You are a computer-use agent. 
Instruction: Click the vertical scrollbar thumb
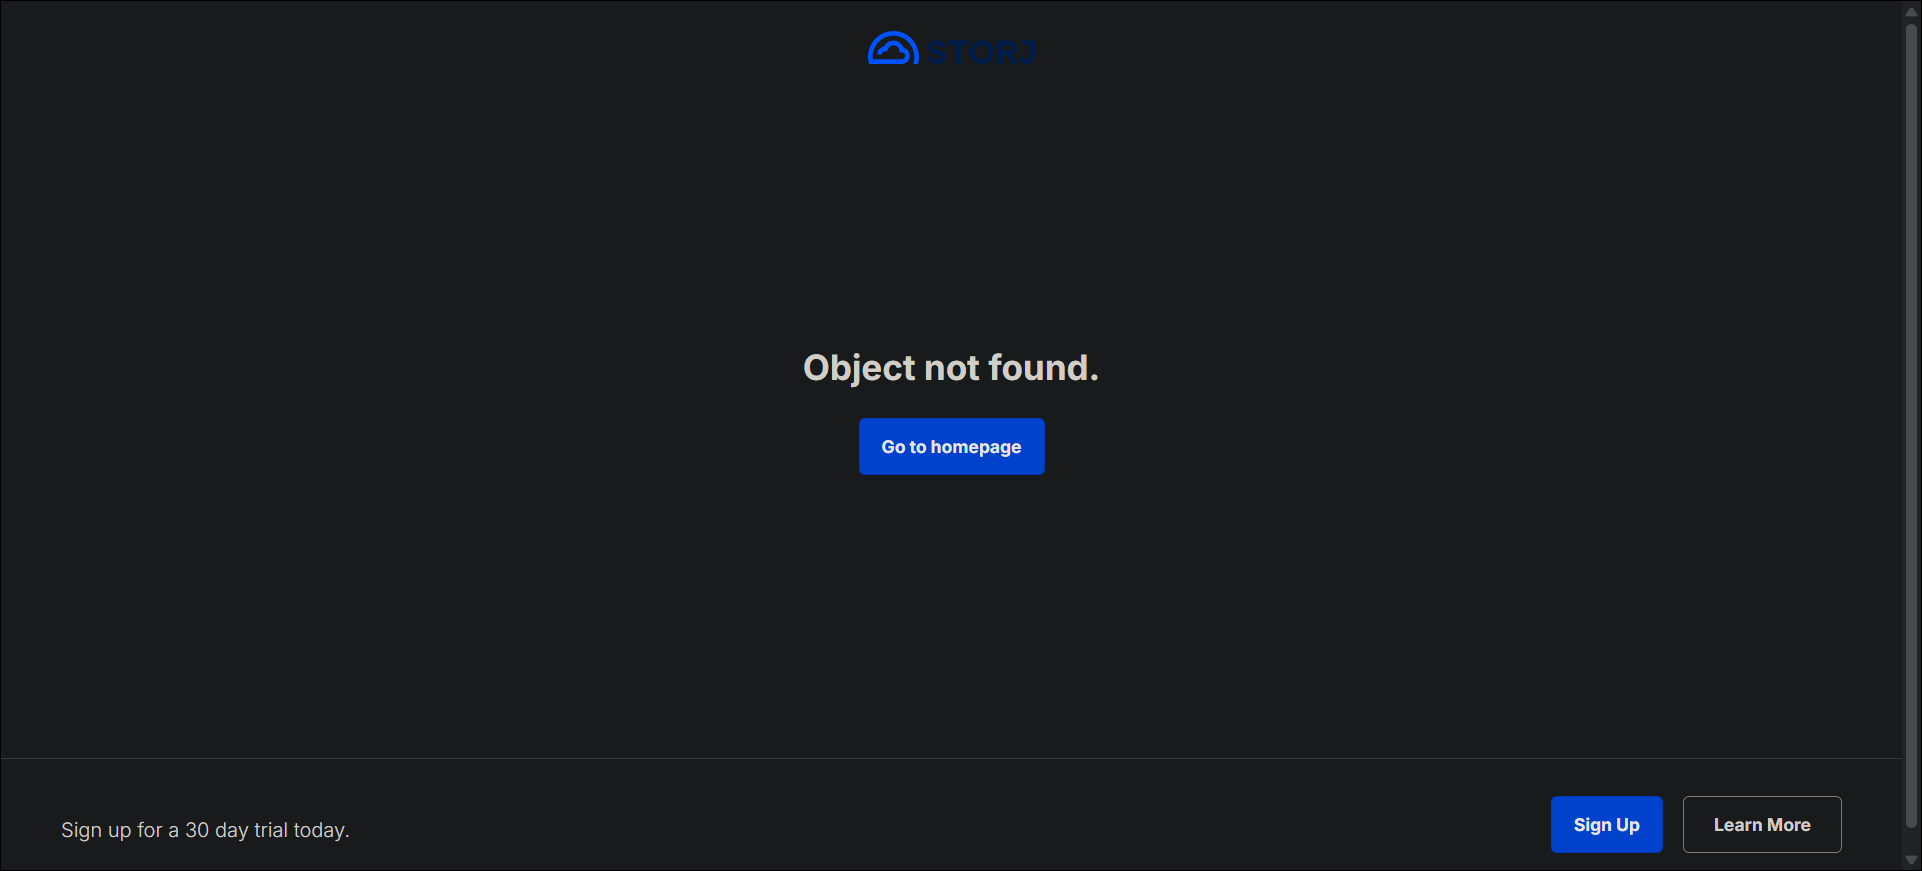coord(1911,425)
